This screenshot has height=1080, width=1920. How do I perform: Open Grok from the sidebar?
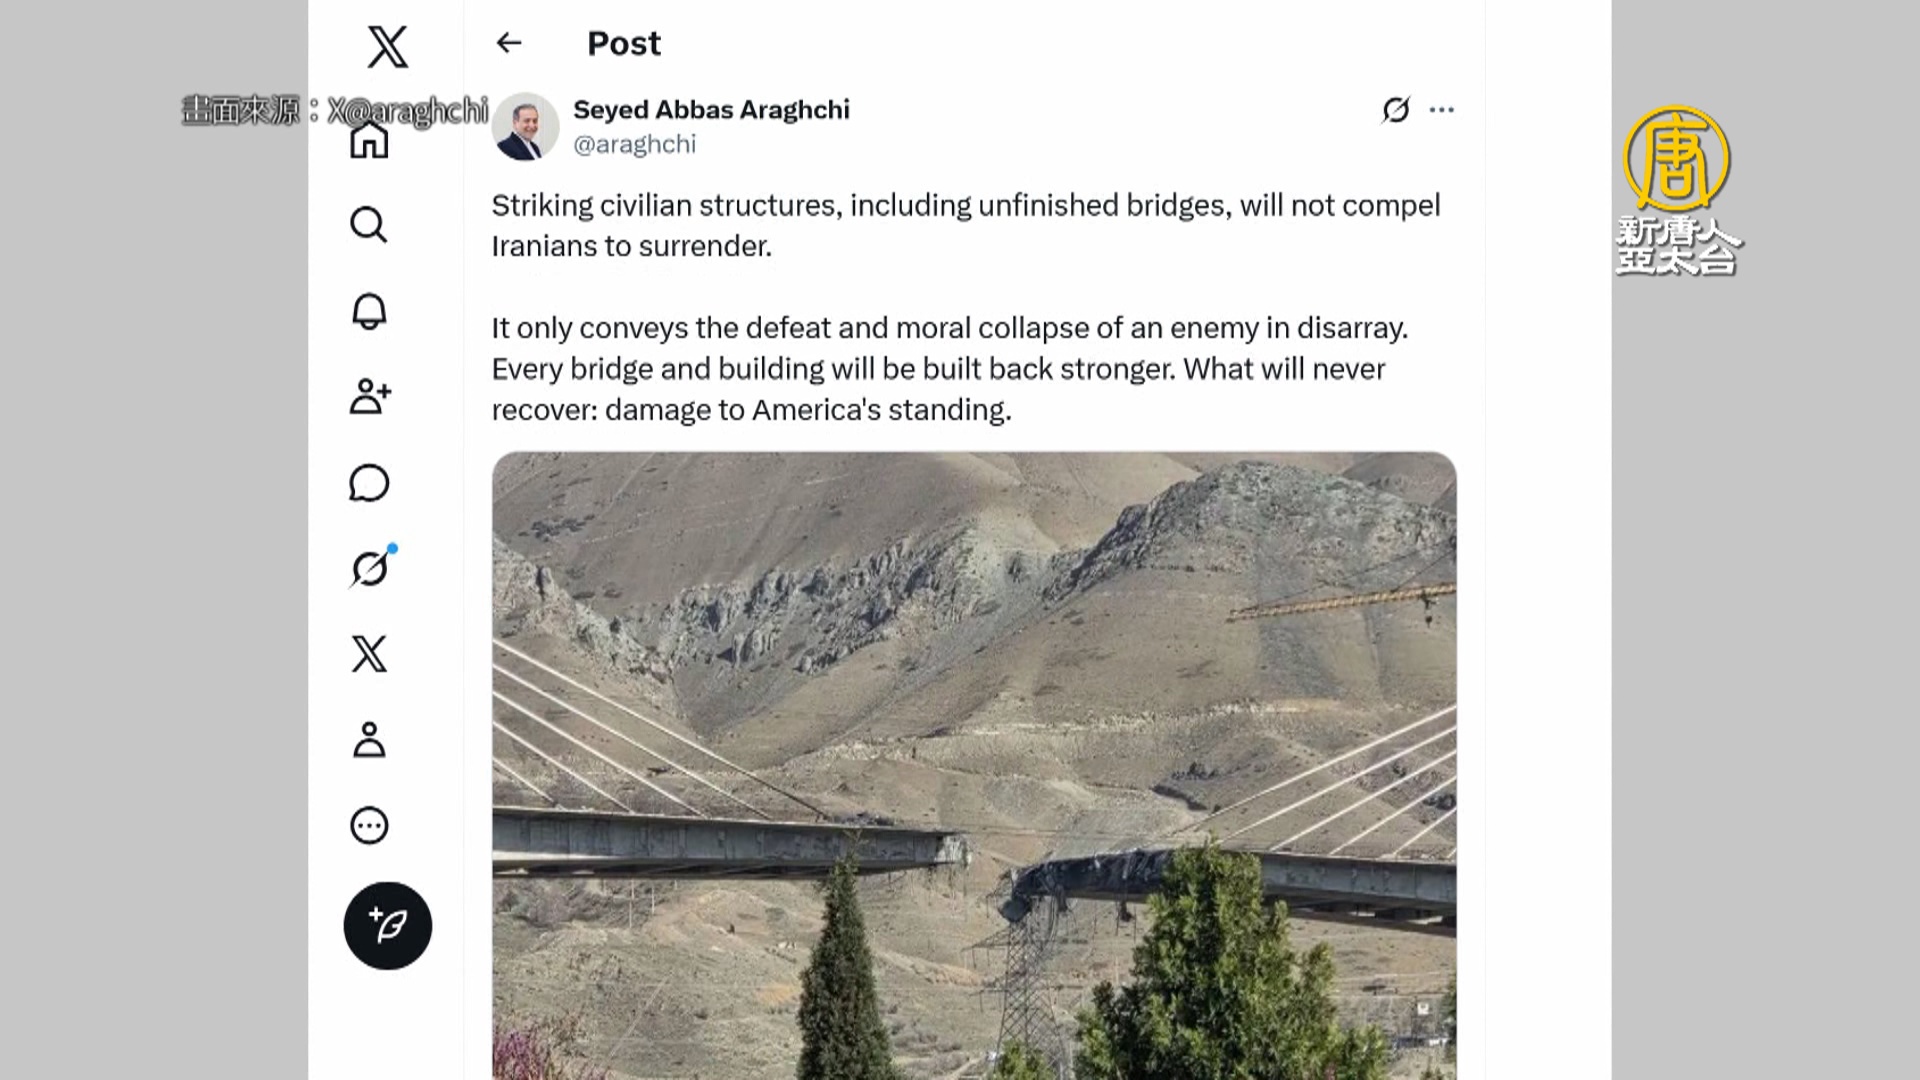click(x=370, y=569)
